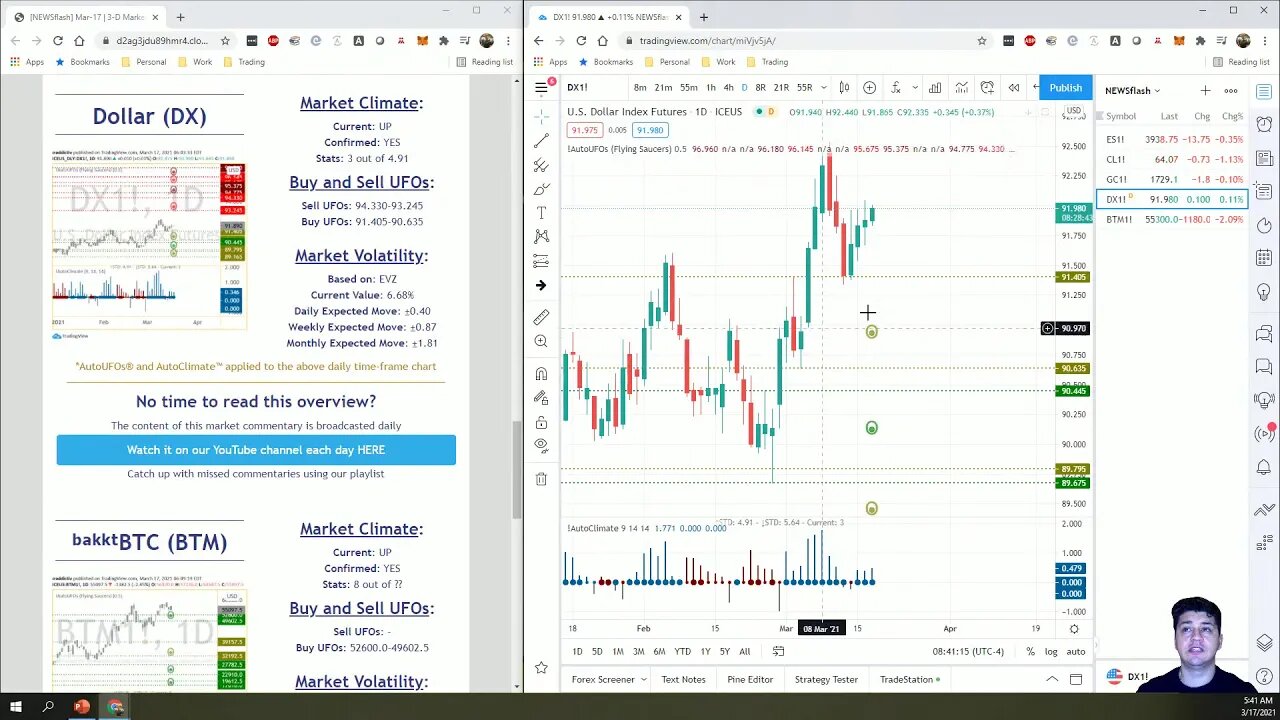
Task: Select the brush drawing tool
Action: [541, 189]
